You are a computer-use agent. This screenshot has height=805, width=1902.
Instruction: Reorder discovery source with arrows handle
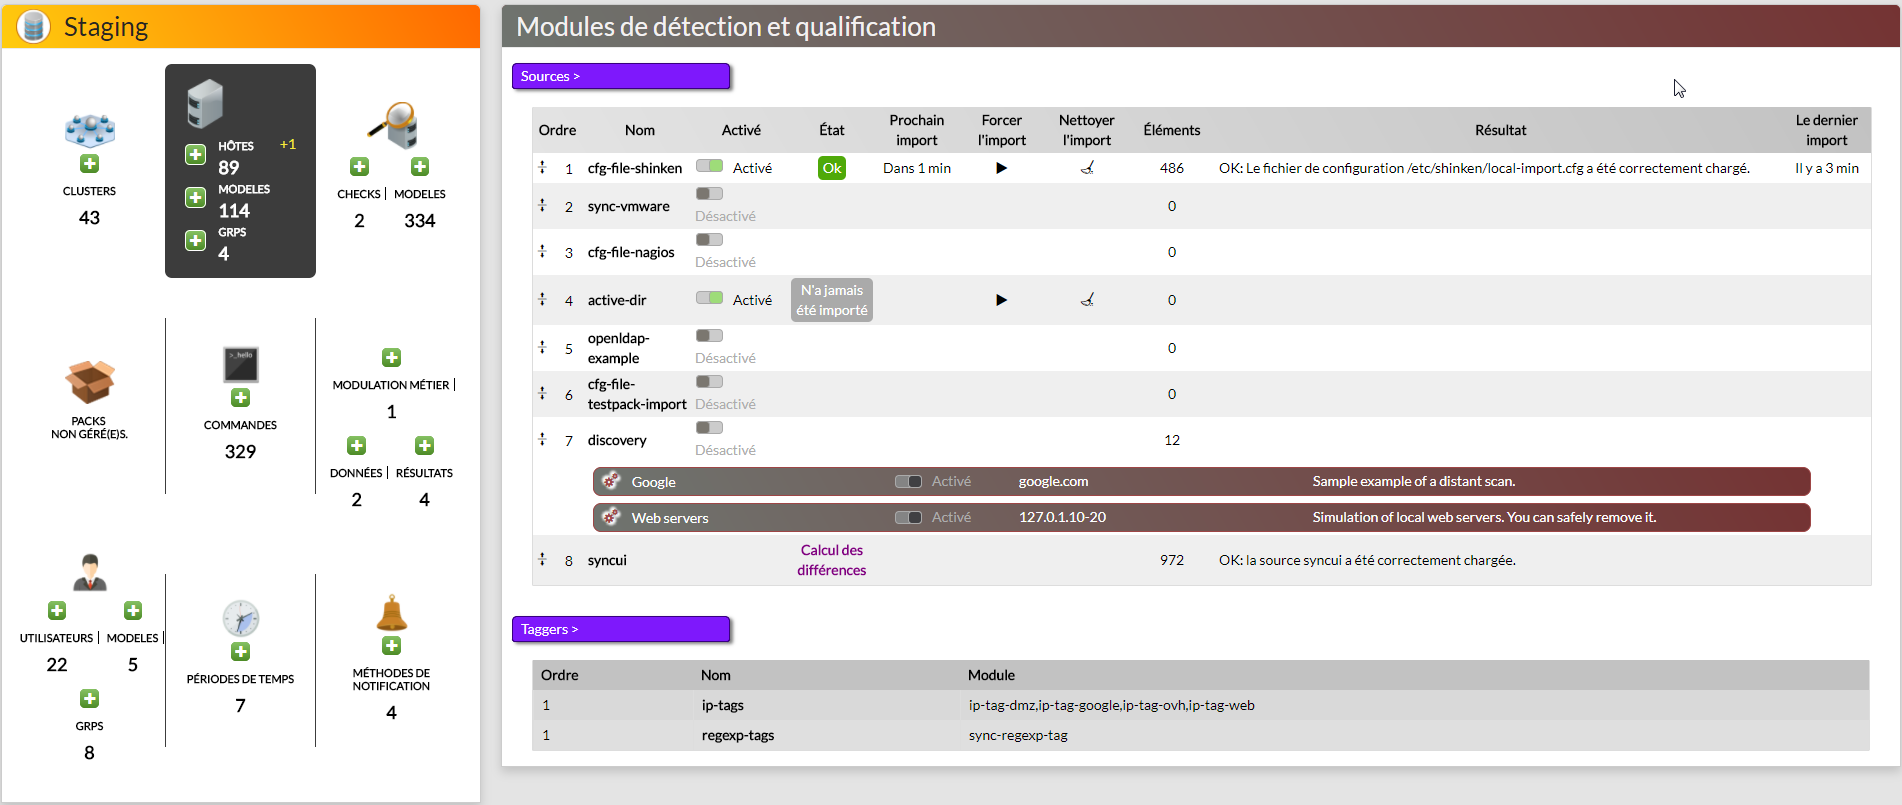543,440
